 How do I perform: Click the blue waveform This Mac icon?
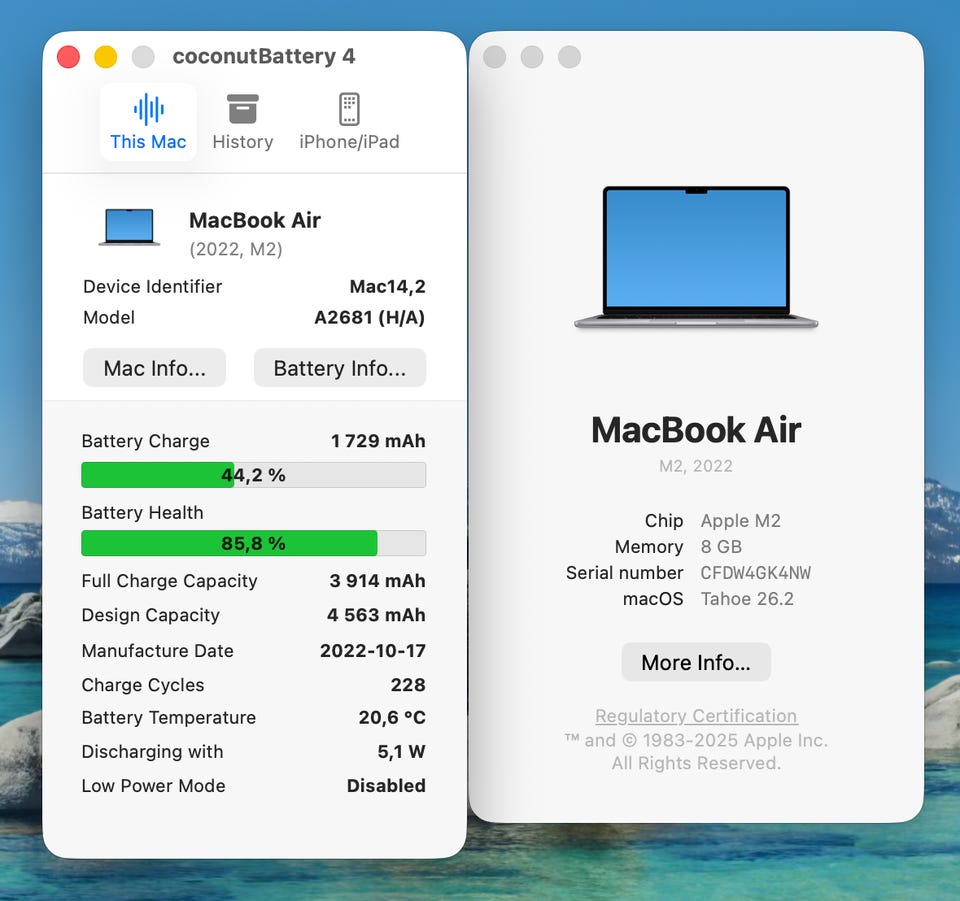tap(149, 110)
